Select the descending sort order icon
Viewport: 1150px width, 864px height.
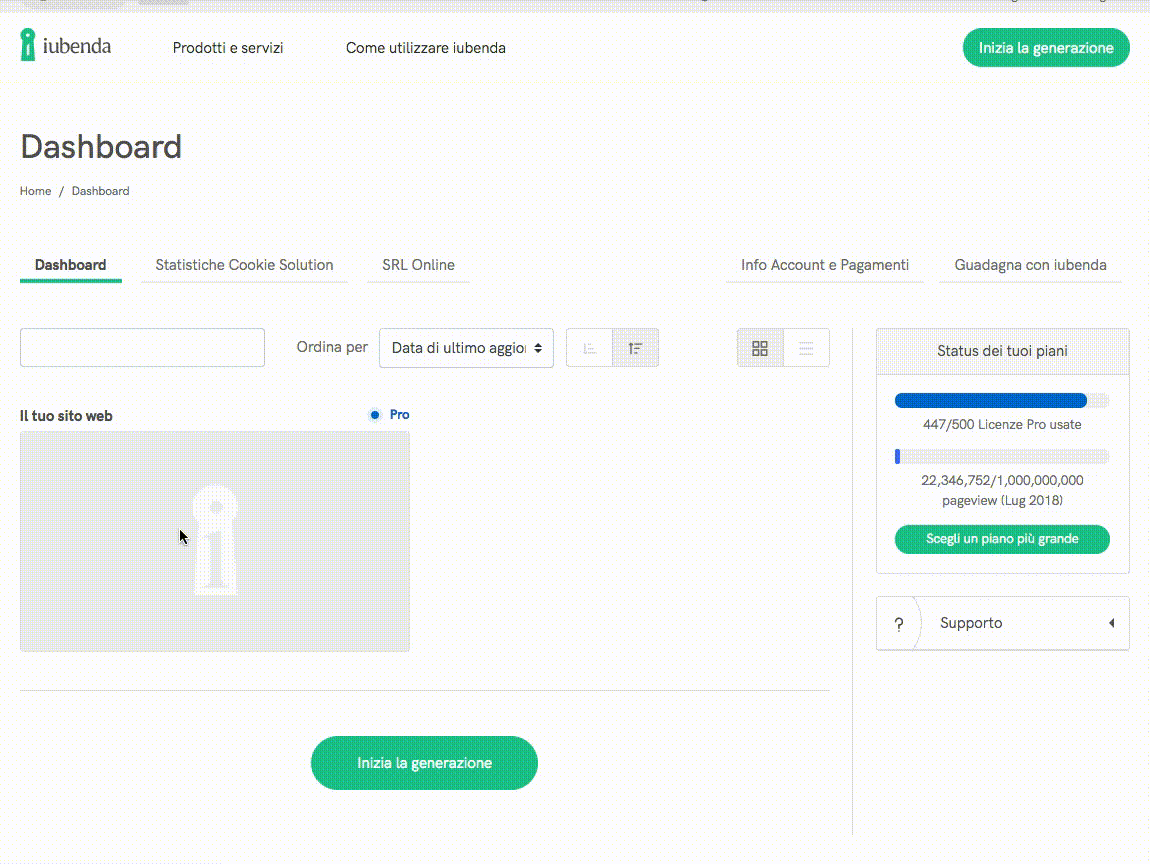pos(635,348)
